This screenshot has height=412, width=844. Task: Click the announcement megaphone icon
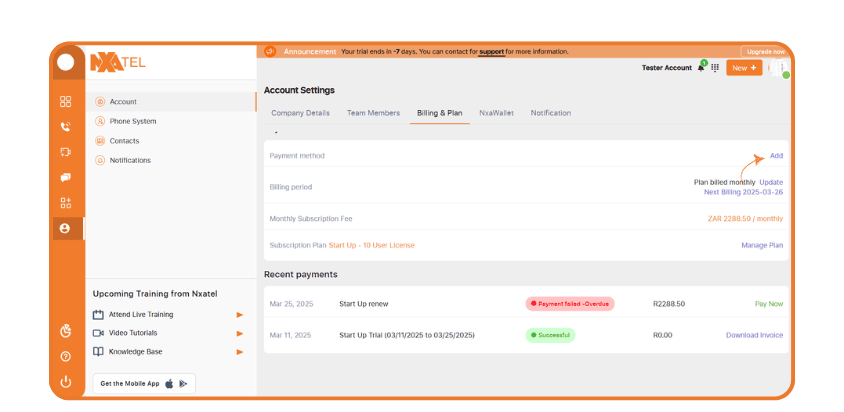coord(270,52)
